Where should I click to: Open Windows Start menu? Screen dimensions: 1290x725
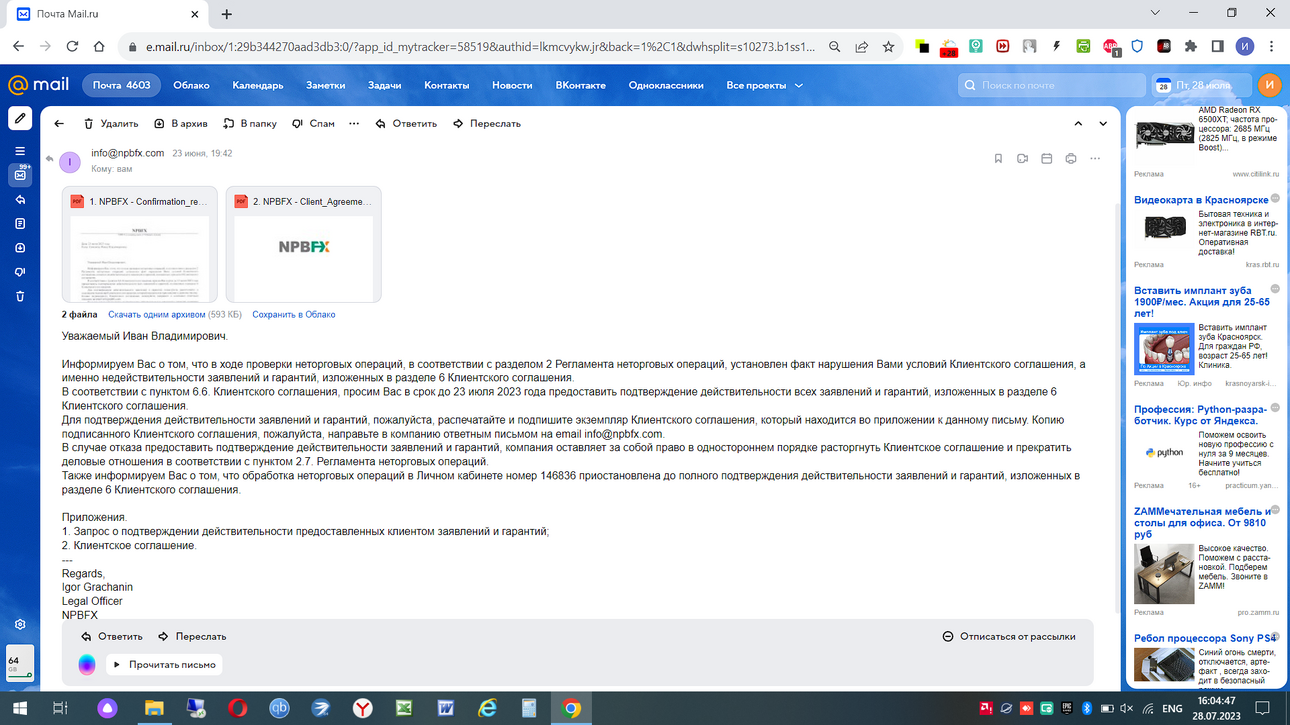pyautogui.click(x=19, y=709)
